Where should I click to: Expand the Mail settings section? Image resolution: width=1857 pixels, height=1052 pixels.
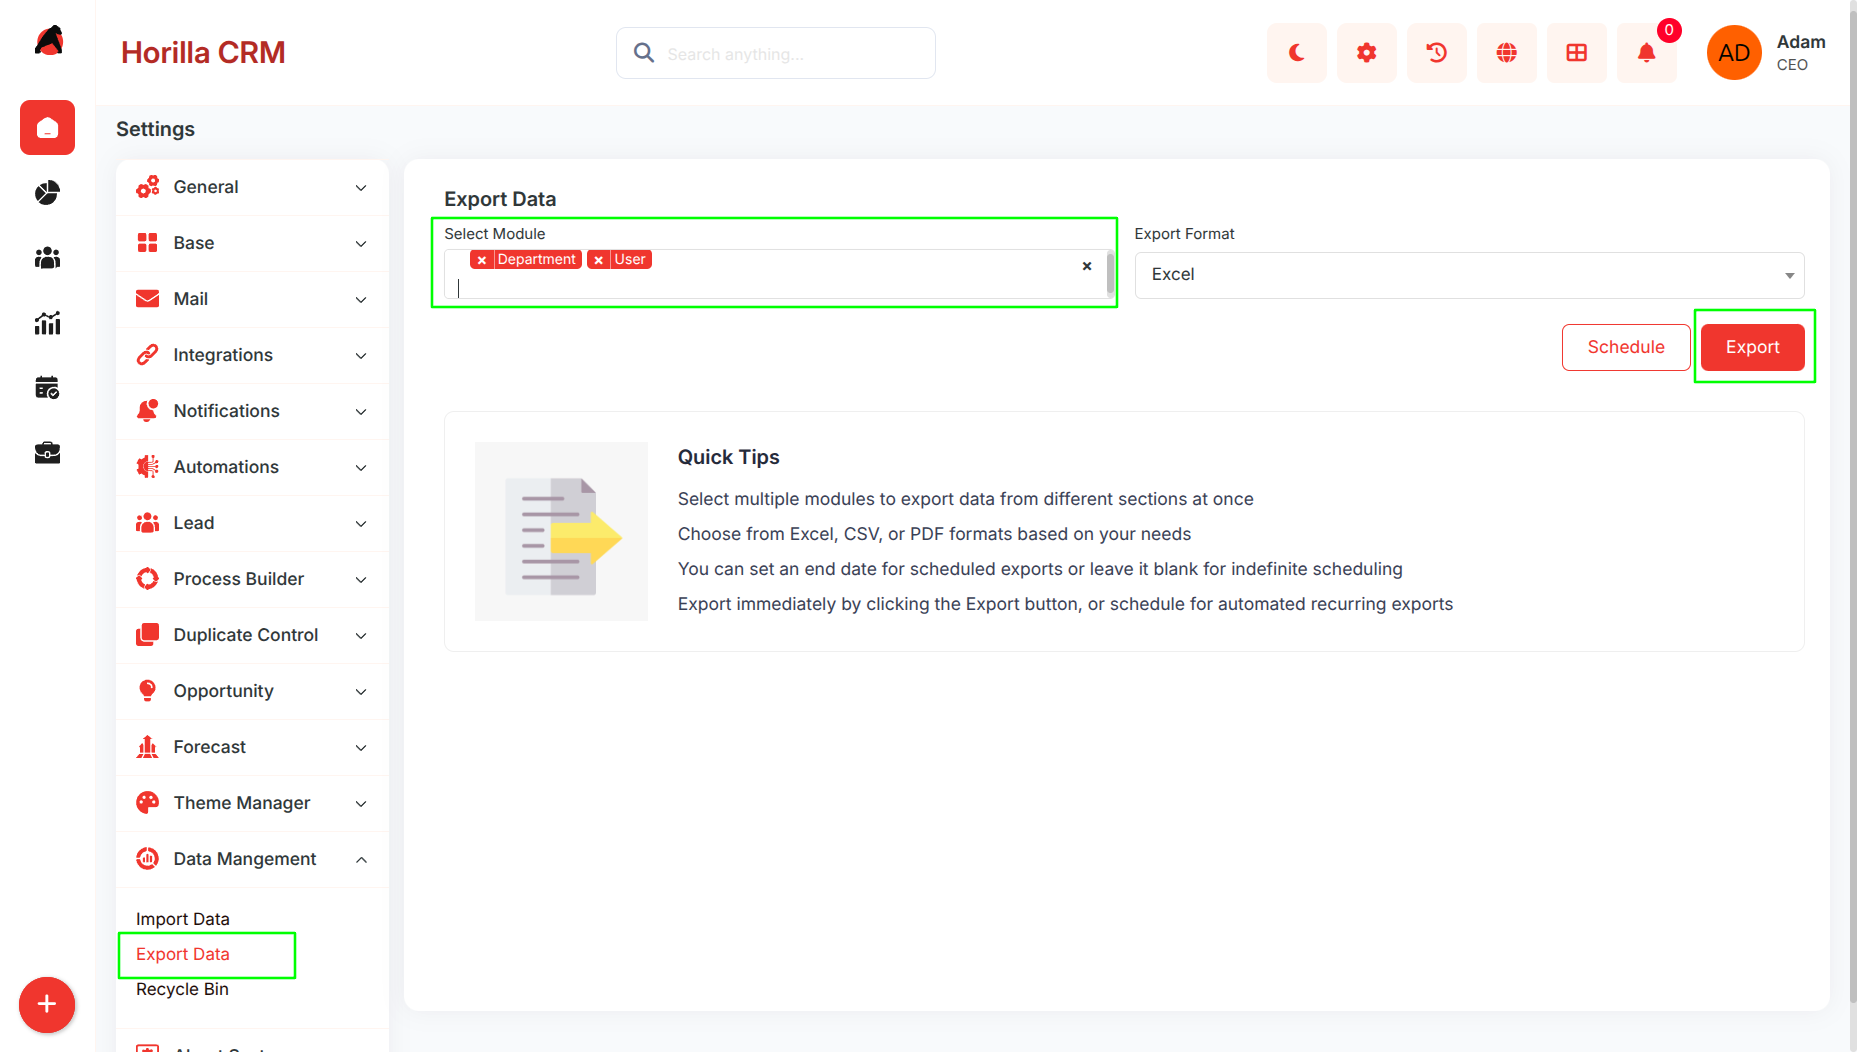[x=252, y=299]
